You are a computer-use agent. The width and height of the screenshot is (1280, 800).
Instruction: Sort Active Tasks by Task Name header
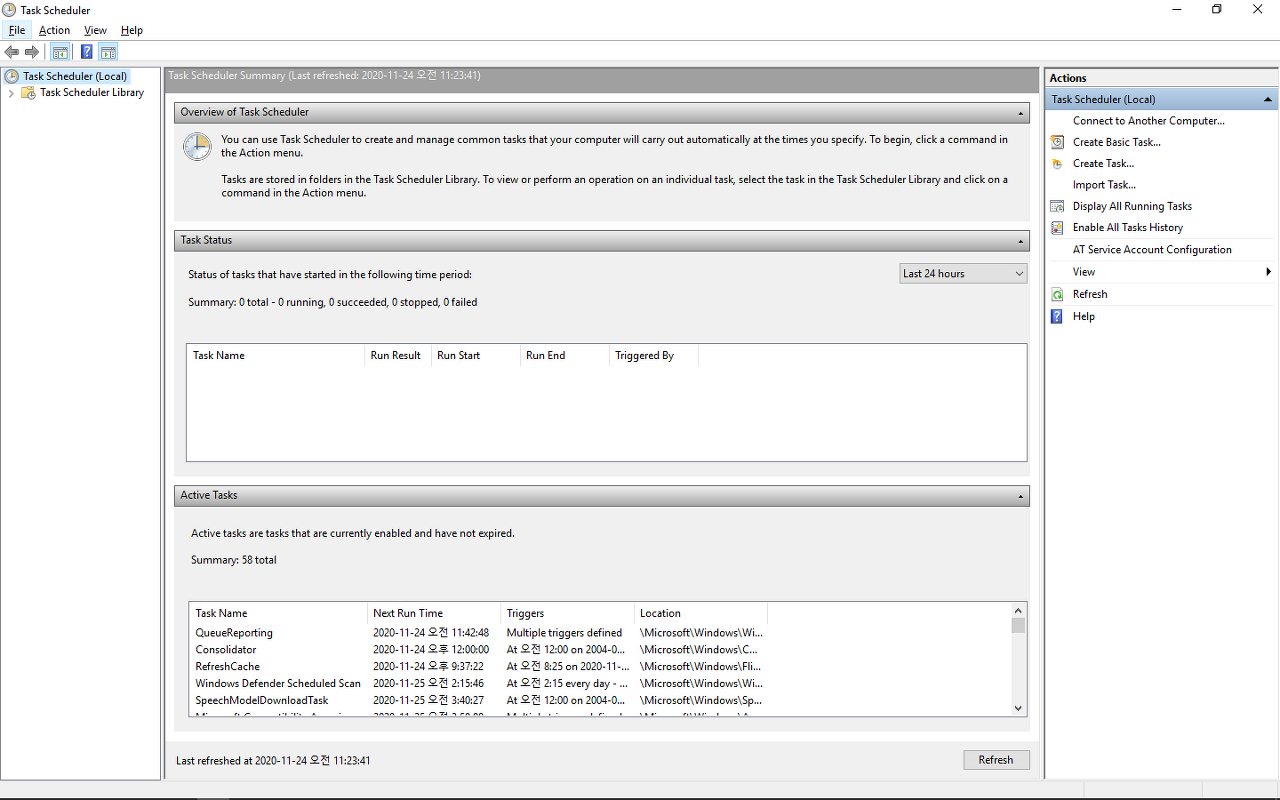[x=278, y=613]
